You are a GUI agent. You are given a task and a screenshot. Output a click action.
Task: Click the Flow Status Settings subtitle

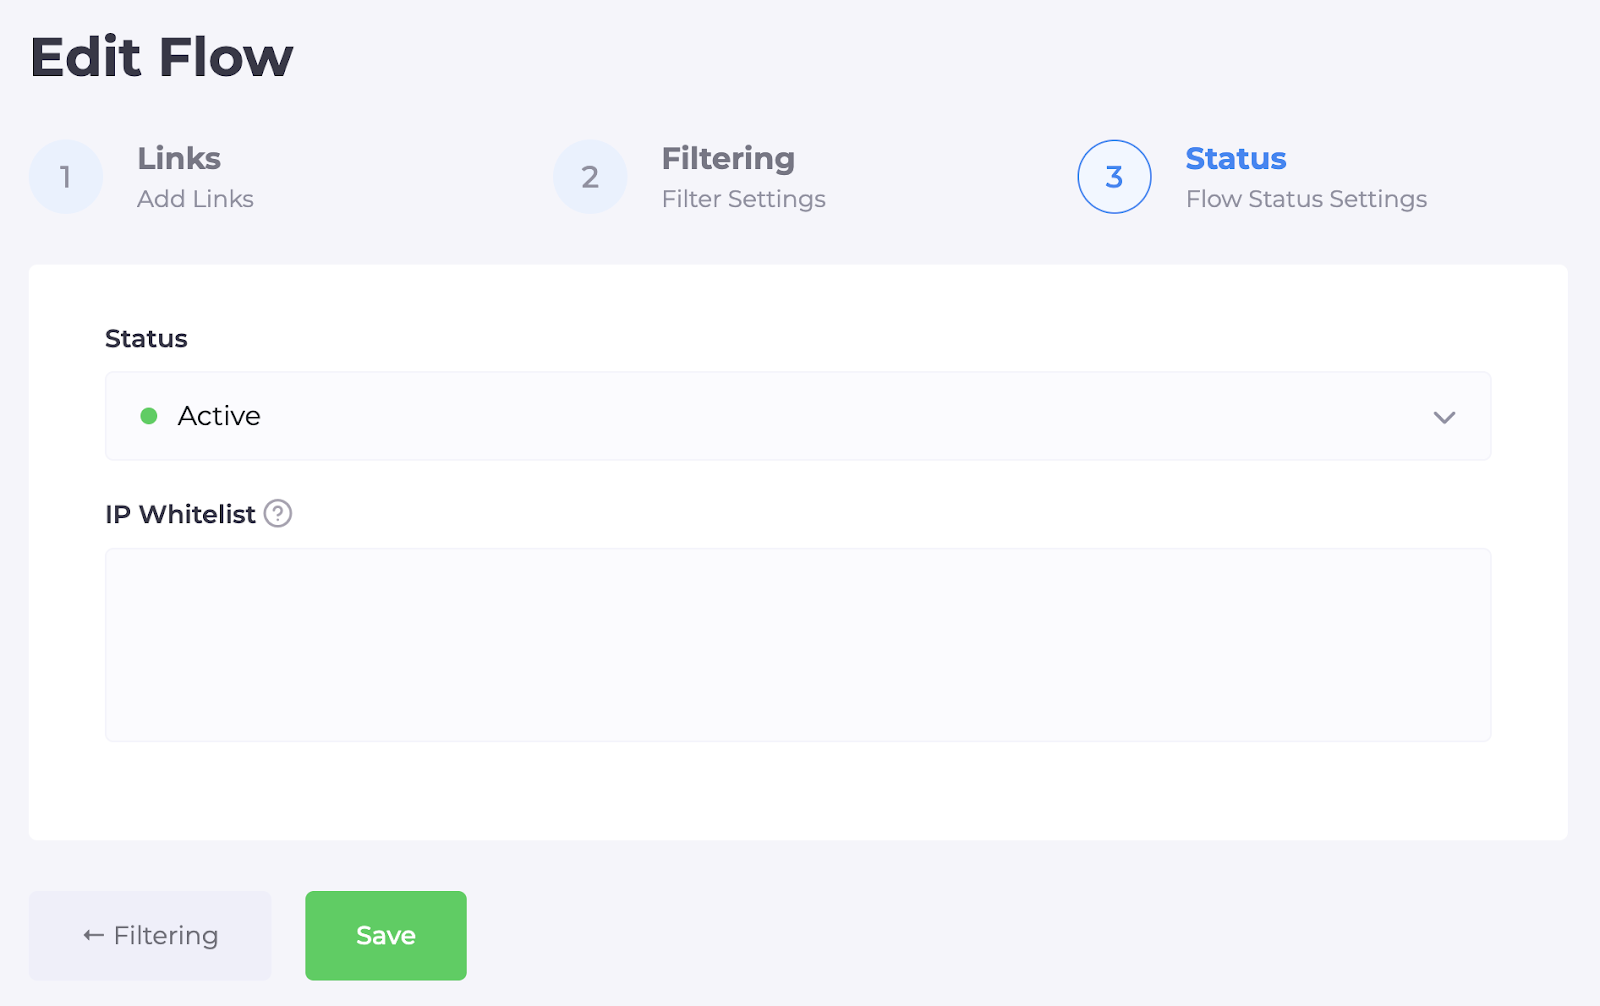1306,199
